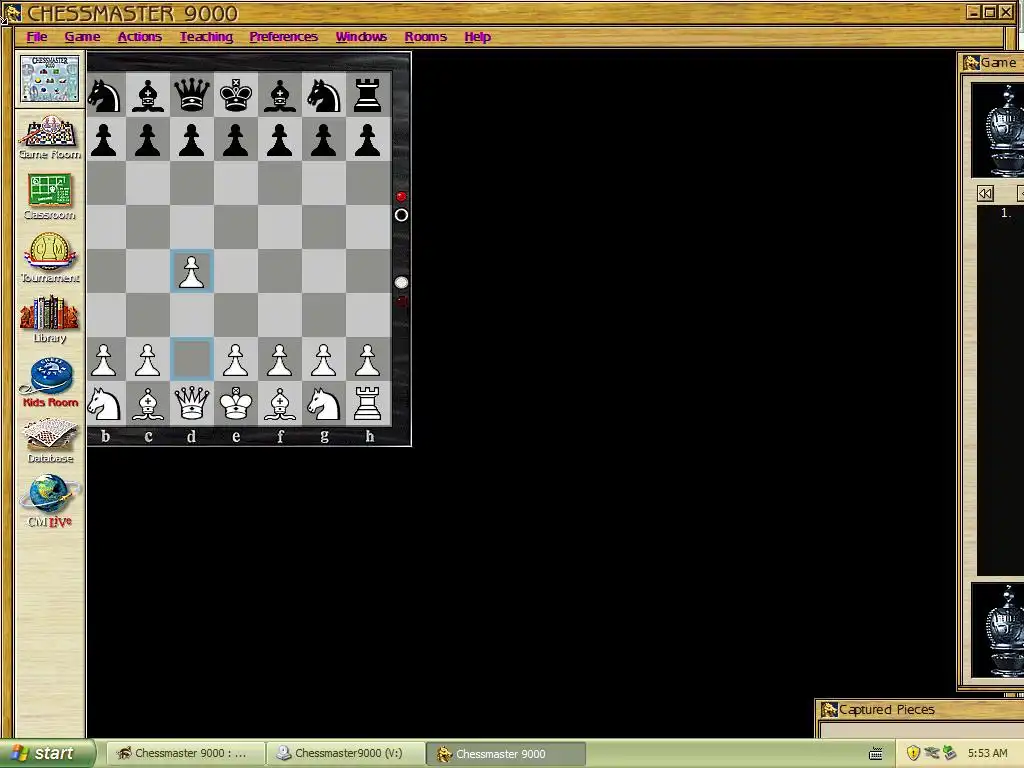Select the white knight on g1

[x=324, y=403]
